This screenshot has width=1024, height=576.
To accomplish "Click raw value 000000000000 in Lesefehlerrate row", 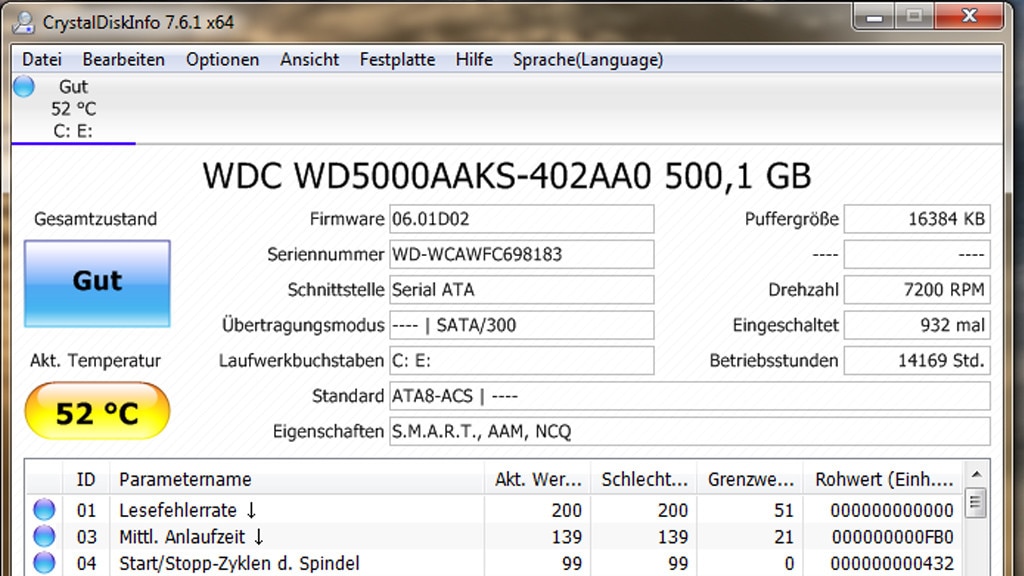I will pyautogui.click(x=892, y=510).
